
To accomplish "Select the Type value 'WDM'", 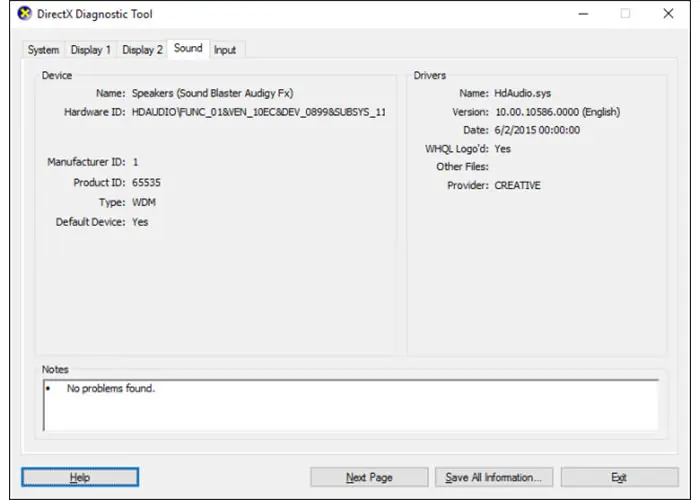I will (x=144, y=202).
